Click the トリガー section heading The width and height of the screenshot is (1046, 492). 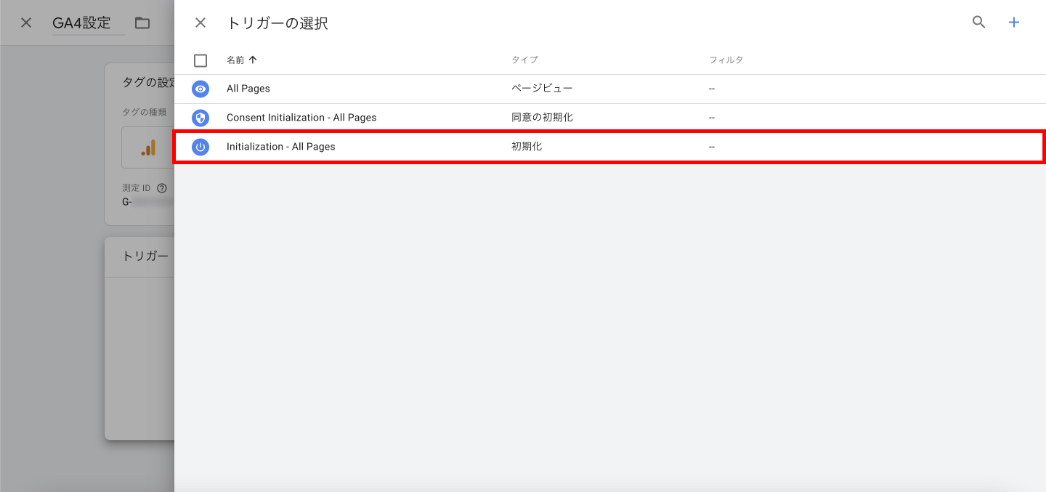[x=145, y=257]
